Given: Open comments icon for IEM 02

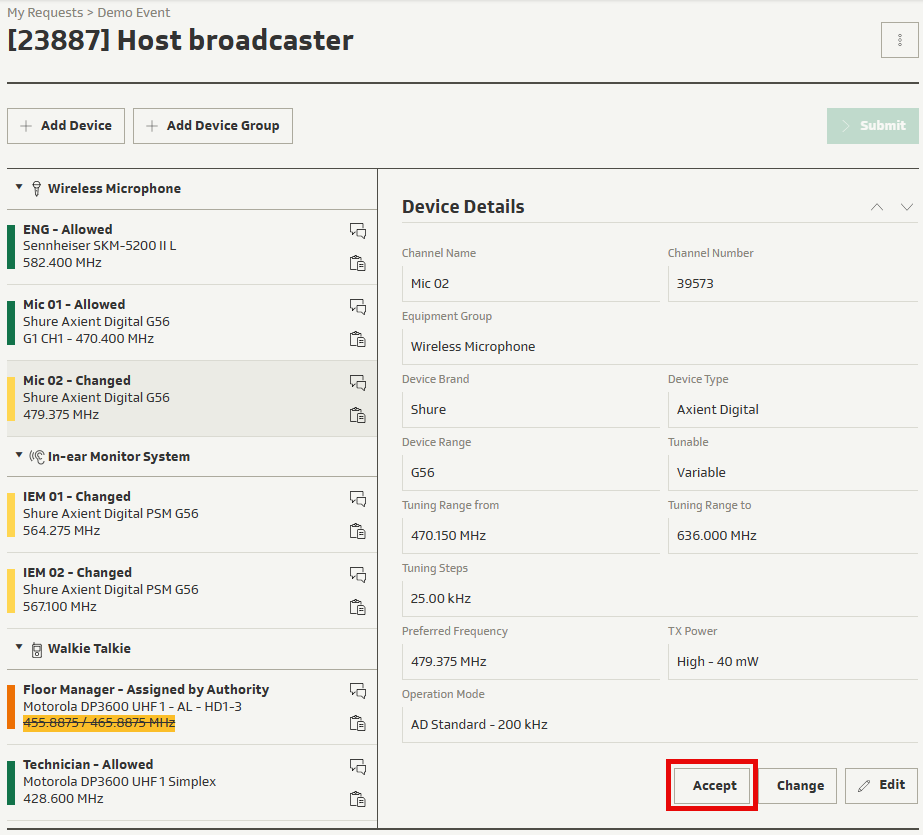Looking at the screenshot, I should 357,574.
